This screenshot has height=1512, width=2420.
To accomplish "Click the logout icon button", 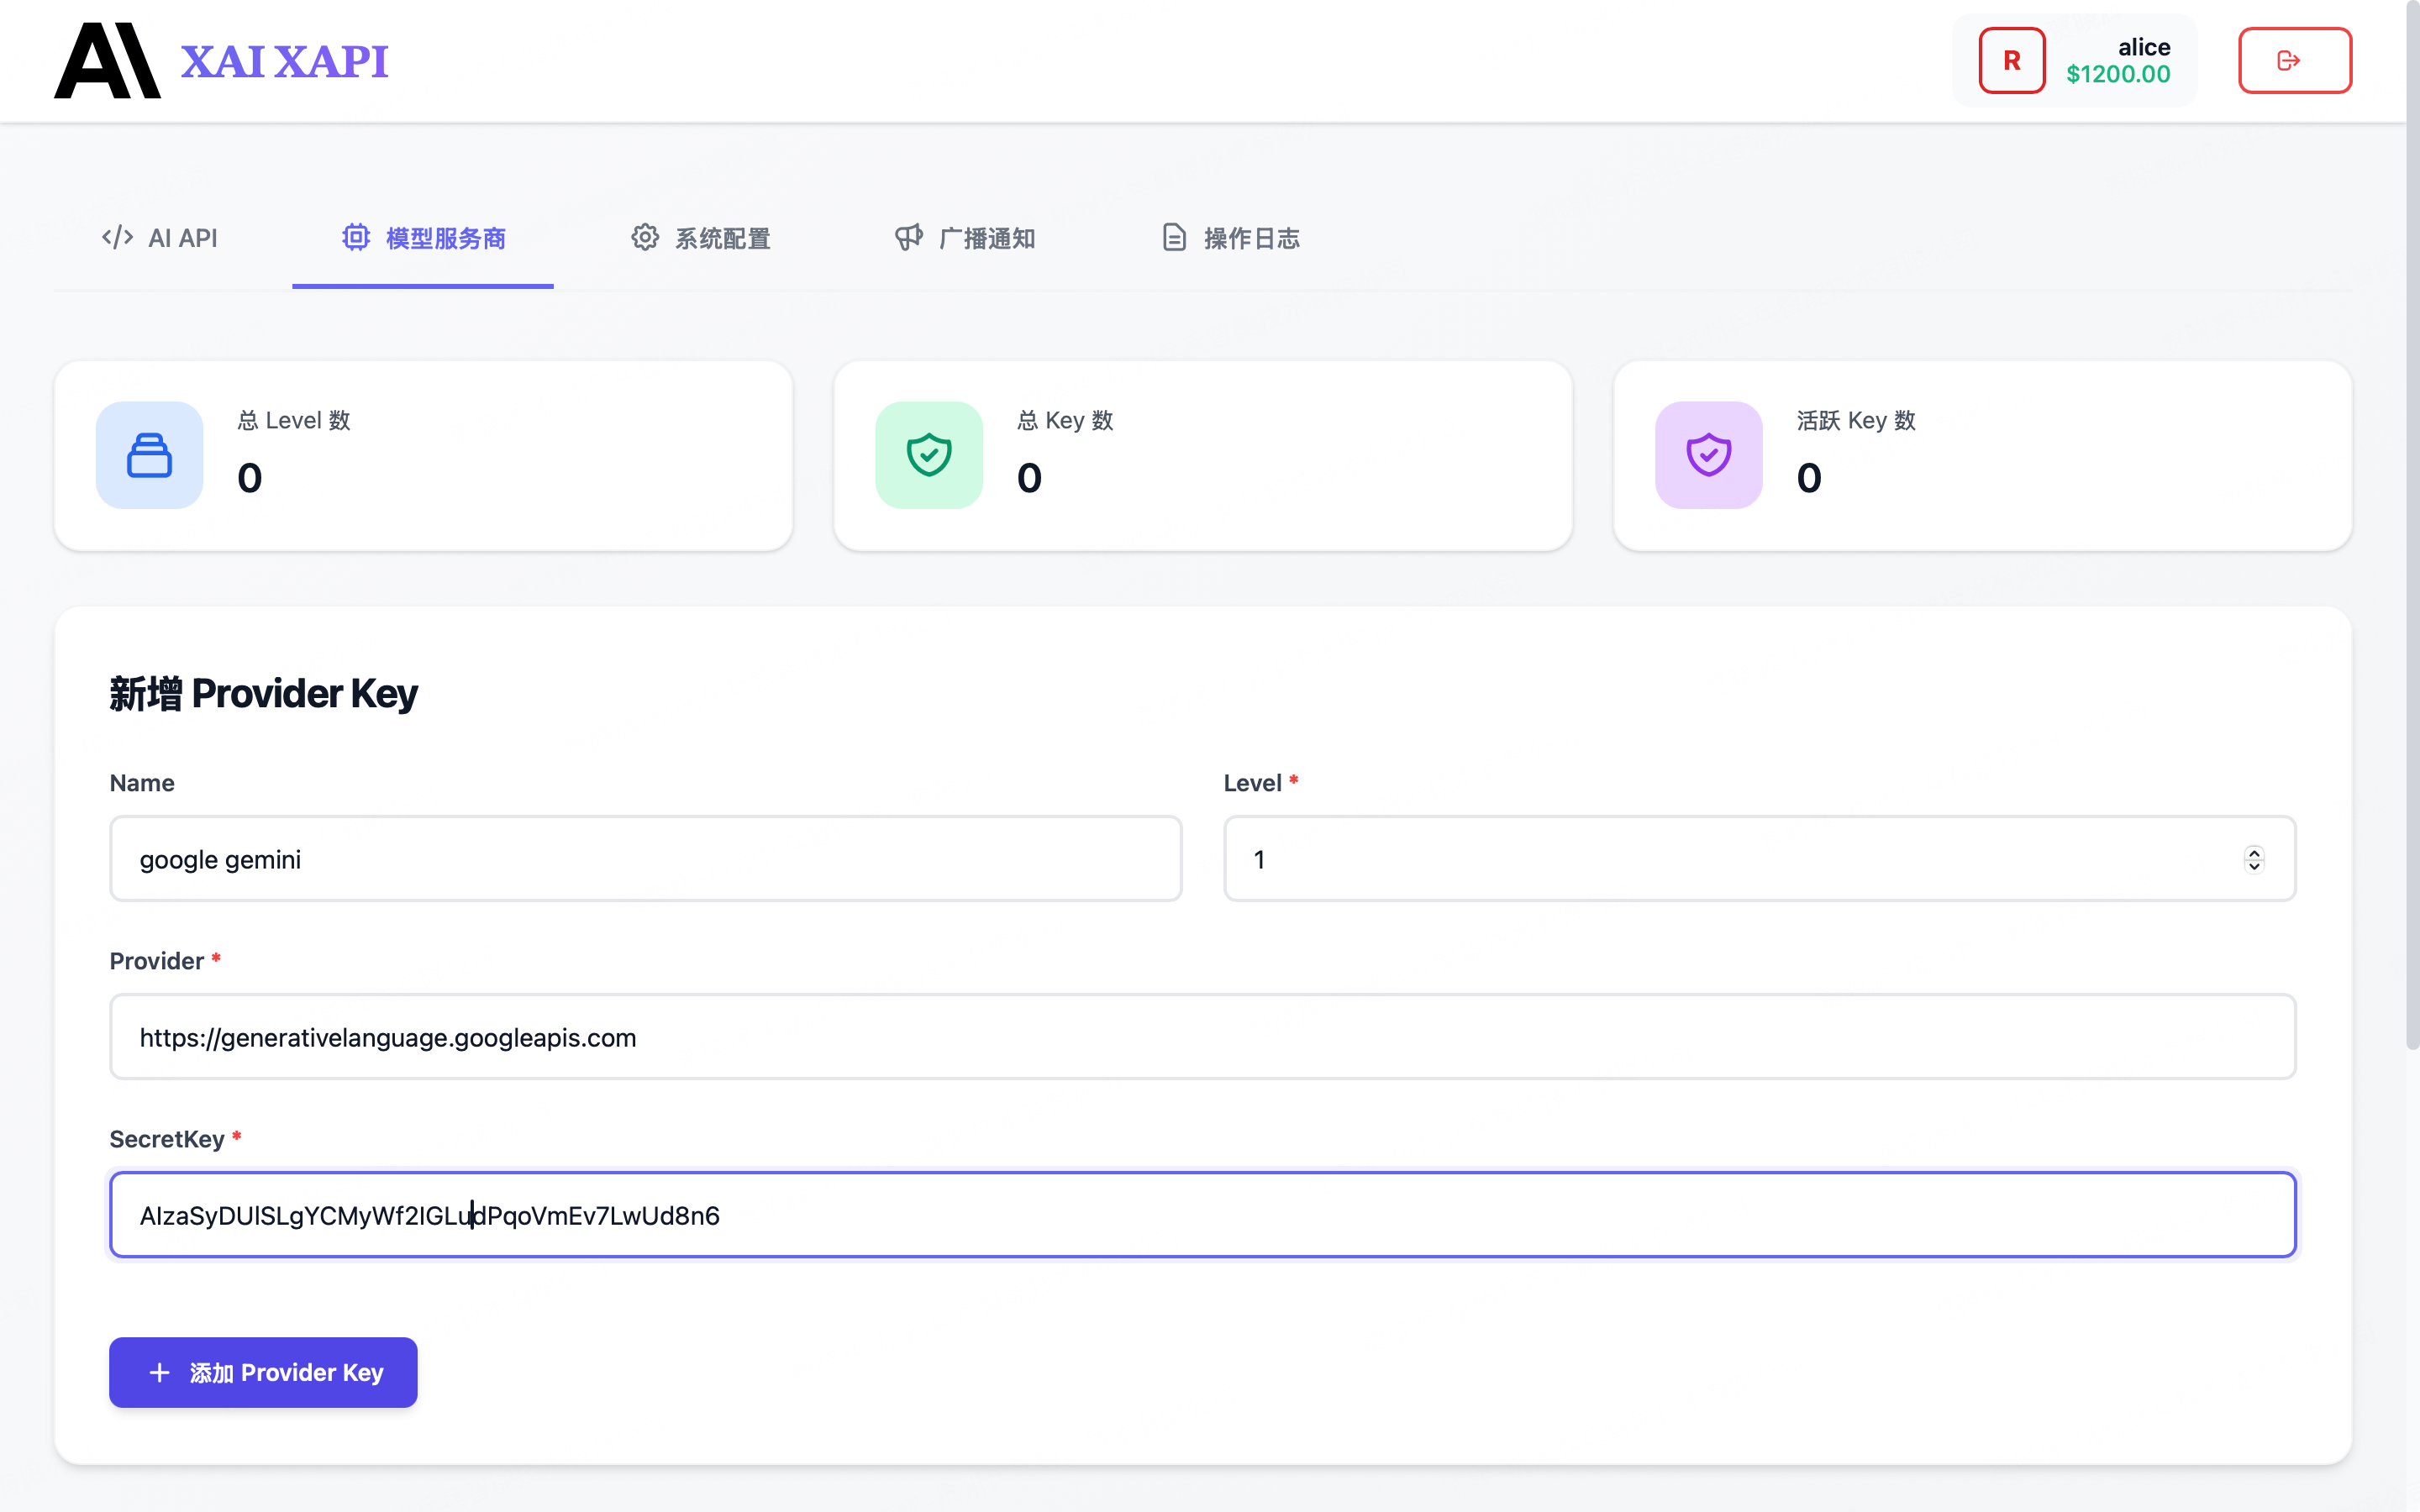I will pyautogui.click(x=2294, y=61).
